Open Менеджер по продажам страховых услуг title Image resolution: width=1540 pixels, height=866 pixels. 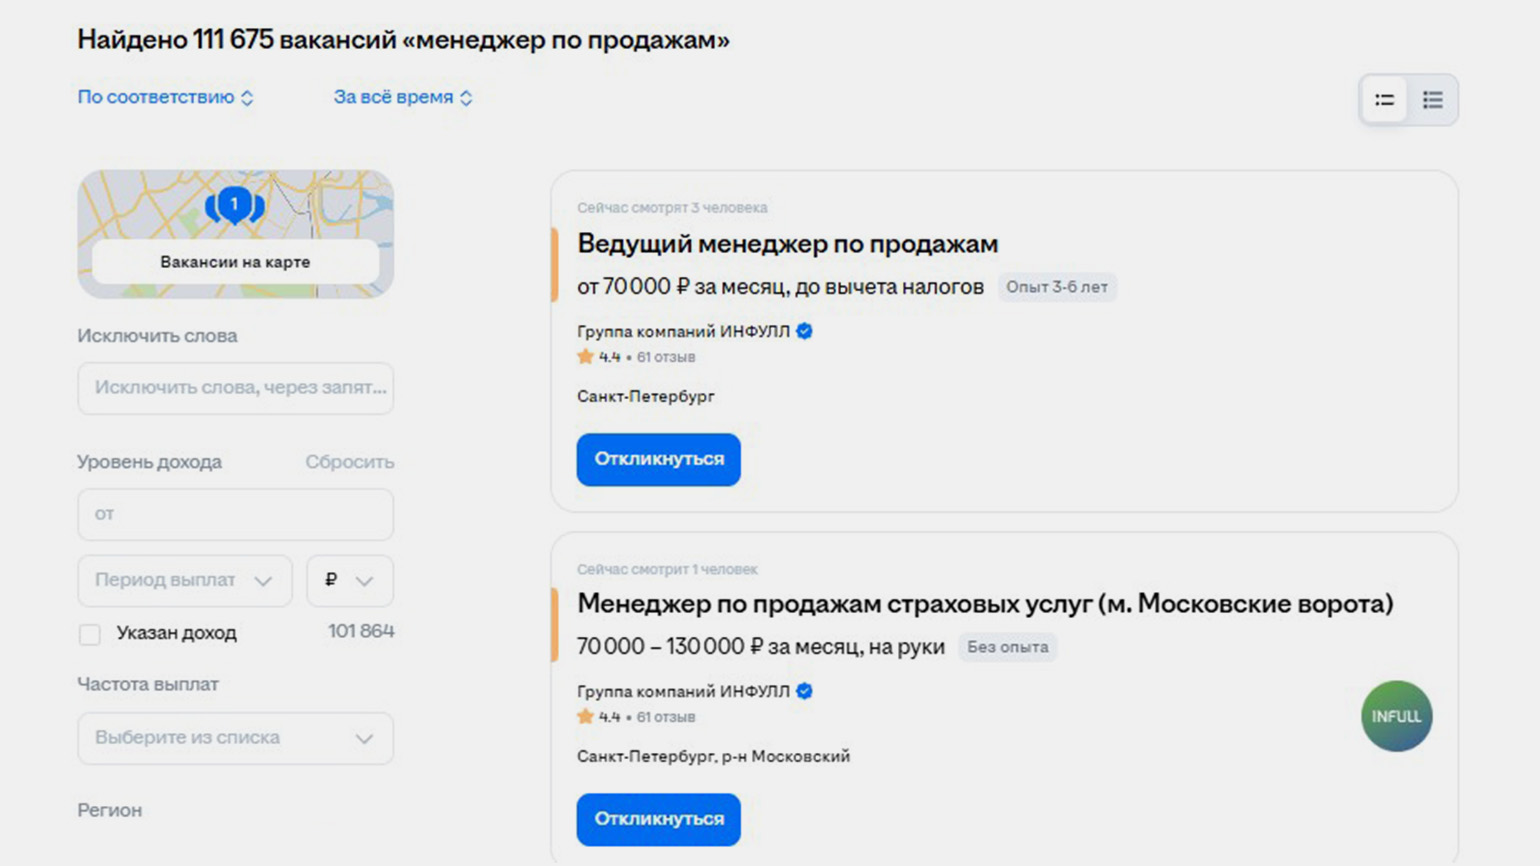click(x=985, y=604)
